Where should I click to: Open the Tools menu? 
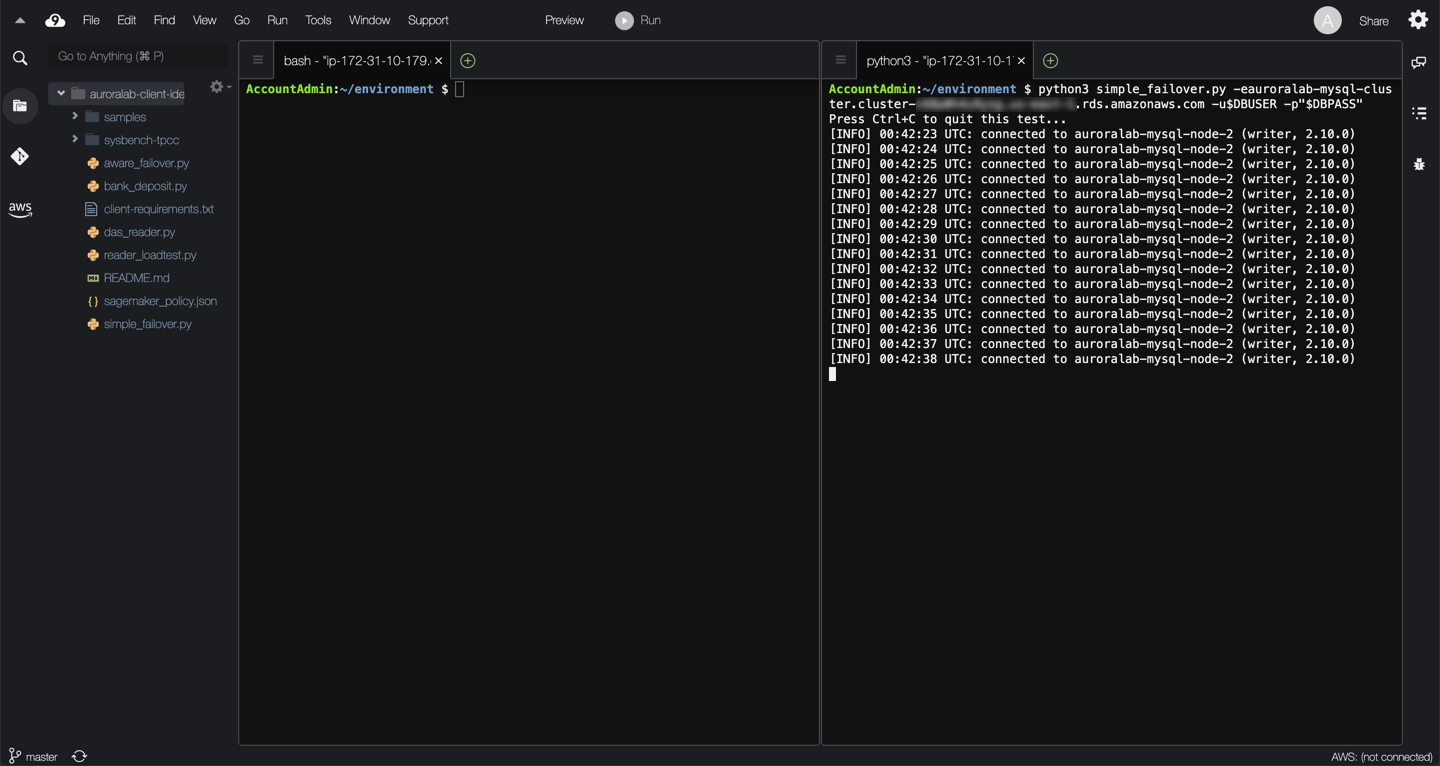click(318, 20)
